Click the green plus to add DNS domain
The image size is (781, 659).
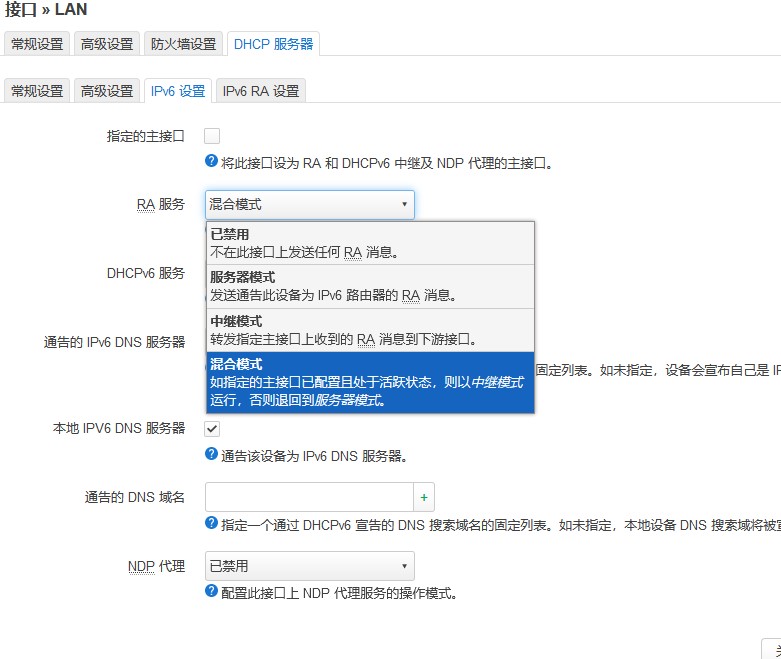coord(423,497)
